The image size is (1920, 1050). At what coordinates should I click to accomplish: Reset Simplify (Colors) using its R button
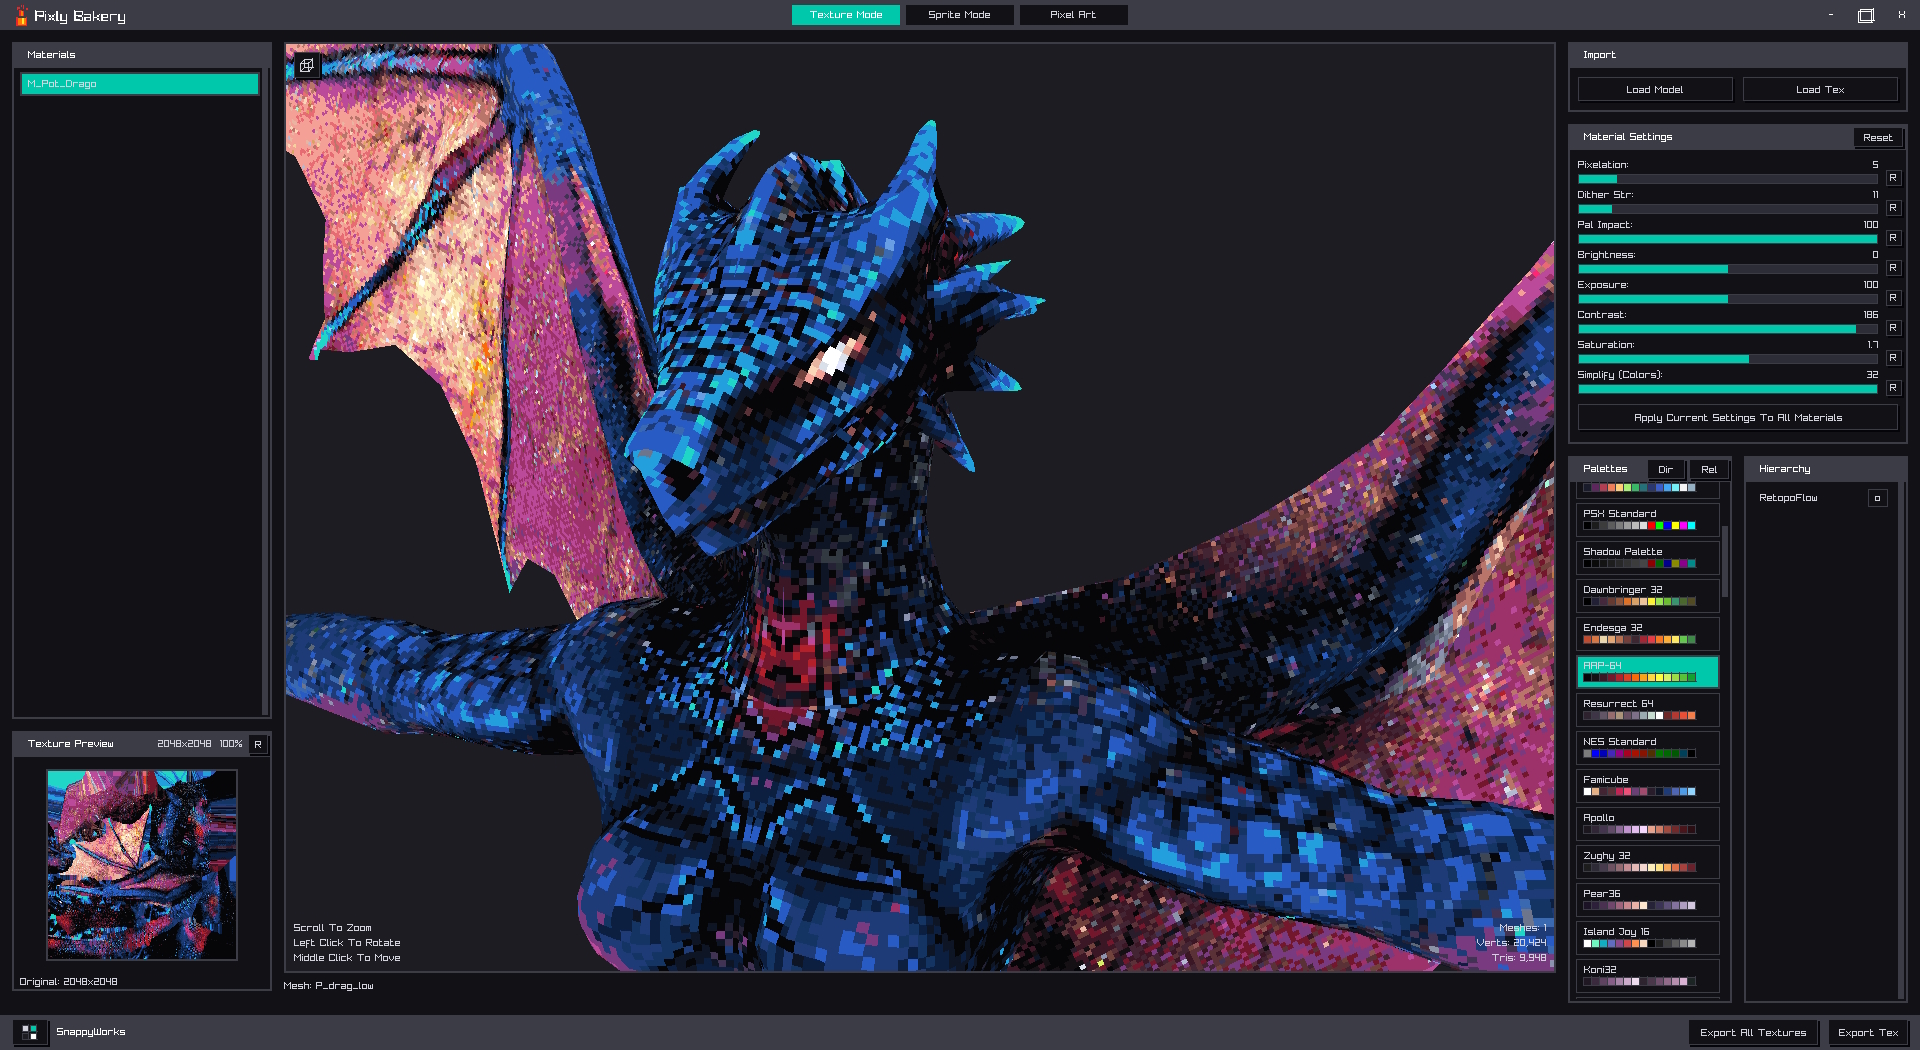(x=1892, y=388)
